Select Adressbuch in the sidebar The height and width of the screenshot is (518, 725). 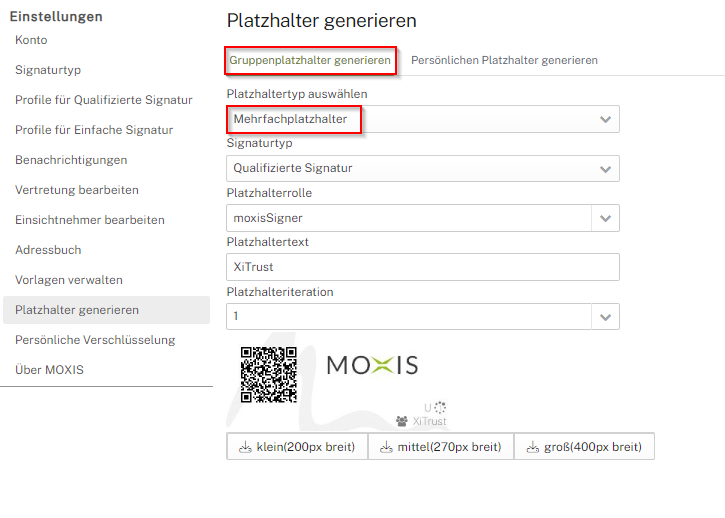(x=48, y=250)
